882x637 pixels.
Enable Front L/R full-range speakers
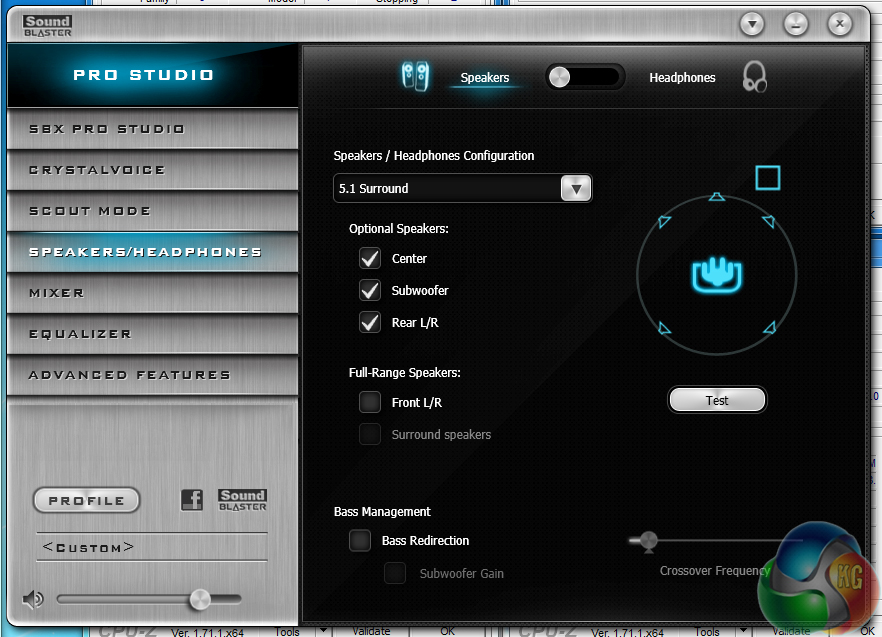(x=370, y=402)
